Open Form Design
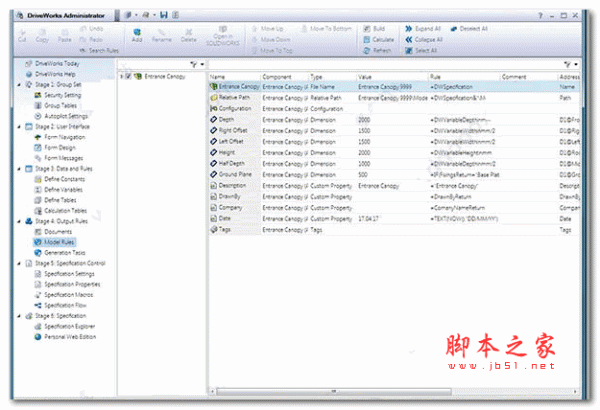Viewport: 600px width, 410px height. click(x=55, y=147)
